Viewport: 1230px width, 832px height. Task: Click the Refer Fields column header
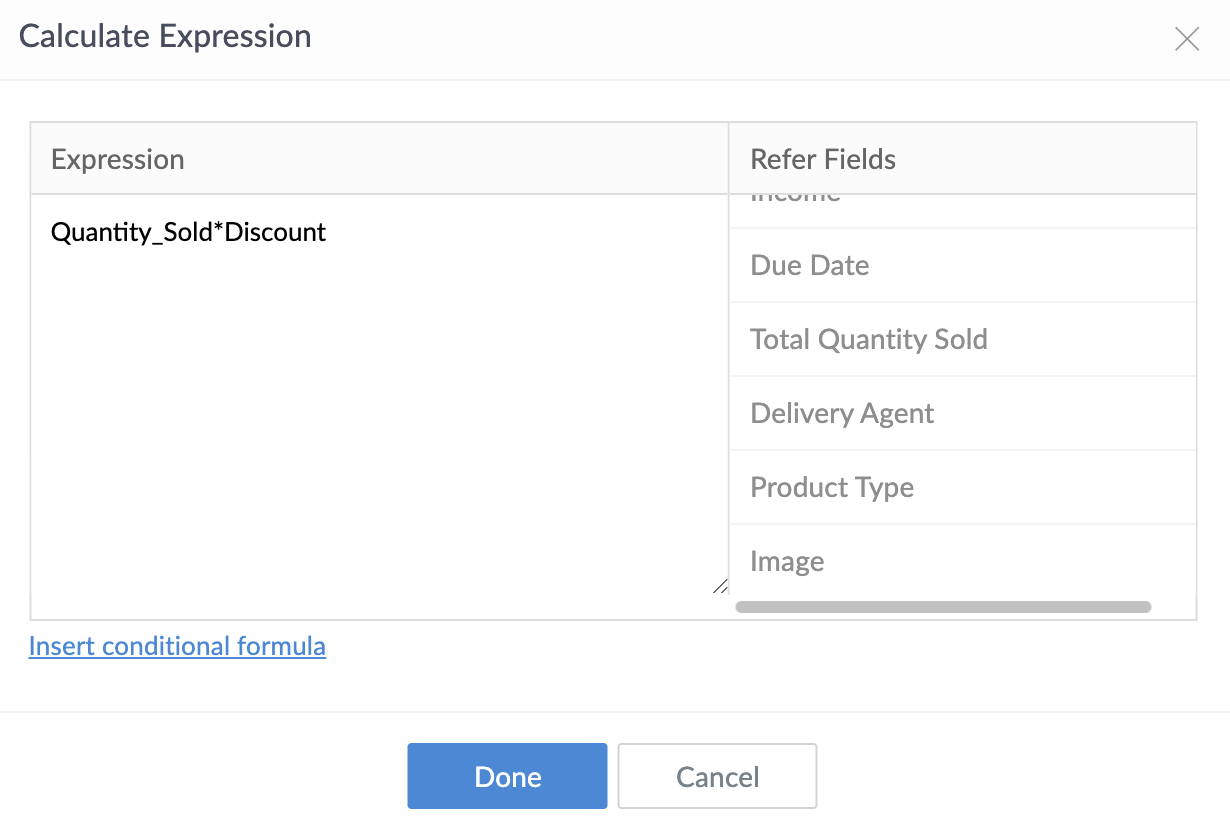pos(822,159)
